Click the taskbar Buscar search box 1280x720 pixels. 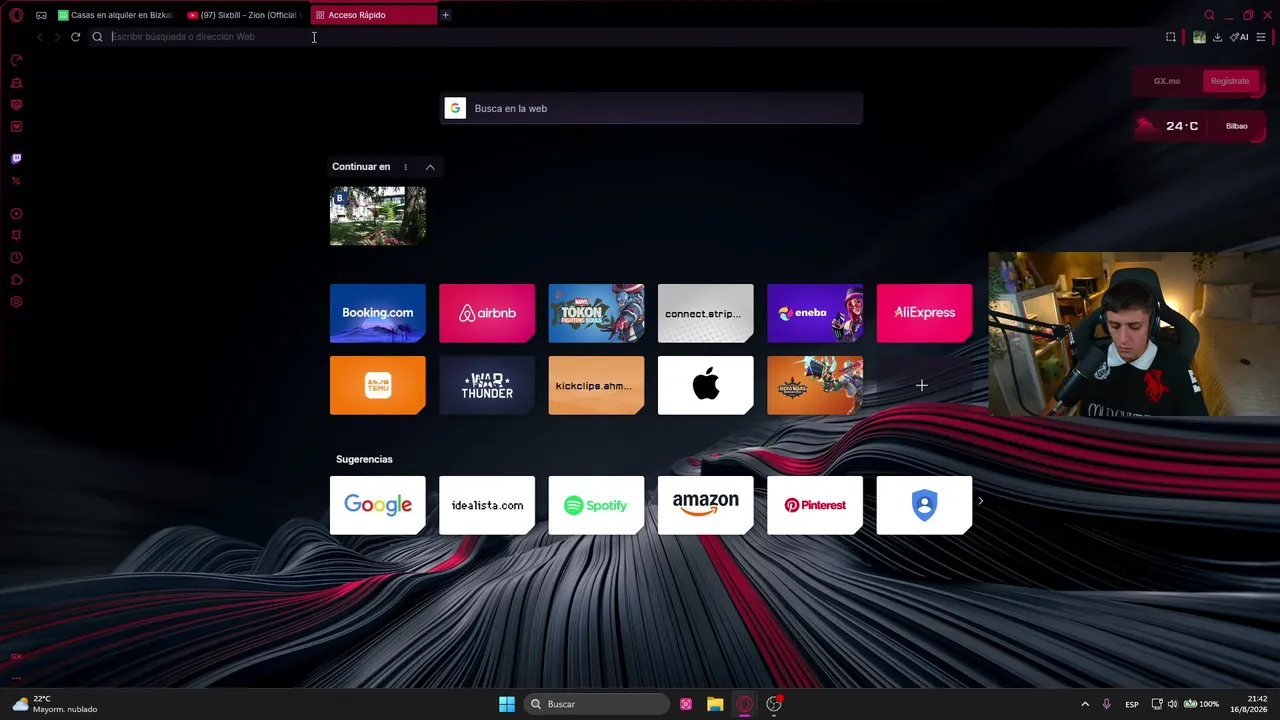[x=597, y=704]
